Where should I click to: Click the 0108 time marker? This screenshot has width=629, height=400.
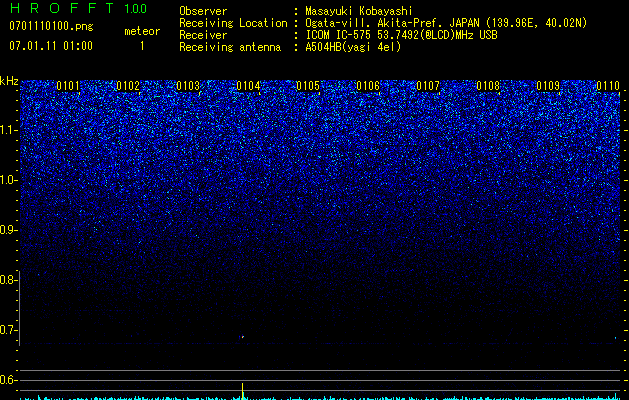tap(488, 86)
